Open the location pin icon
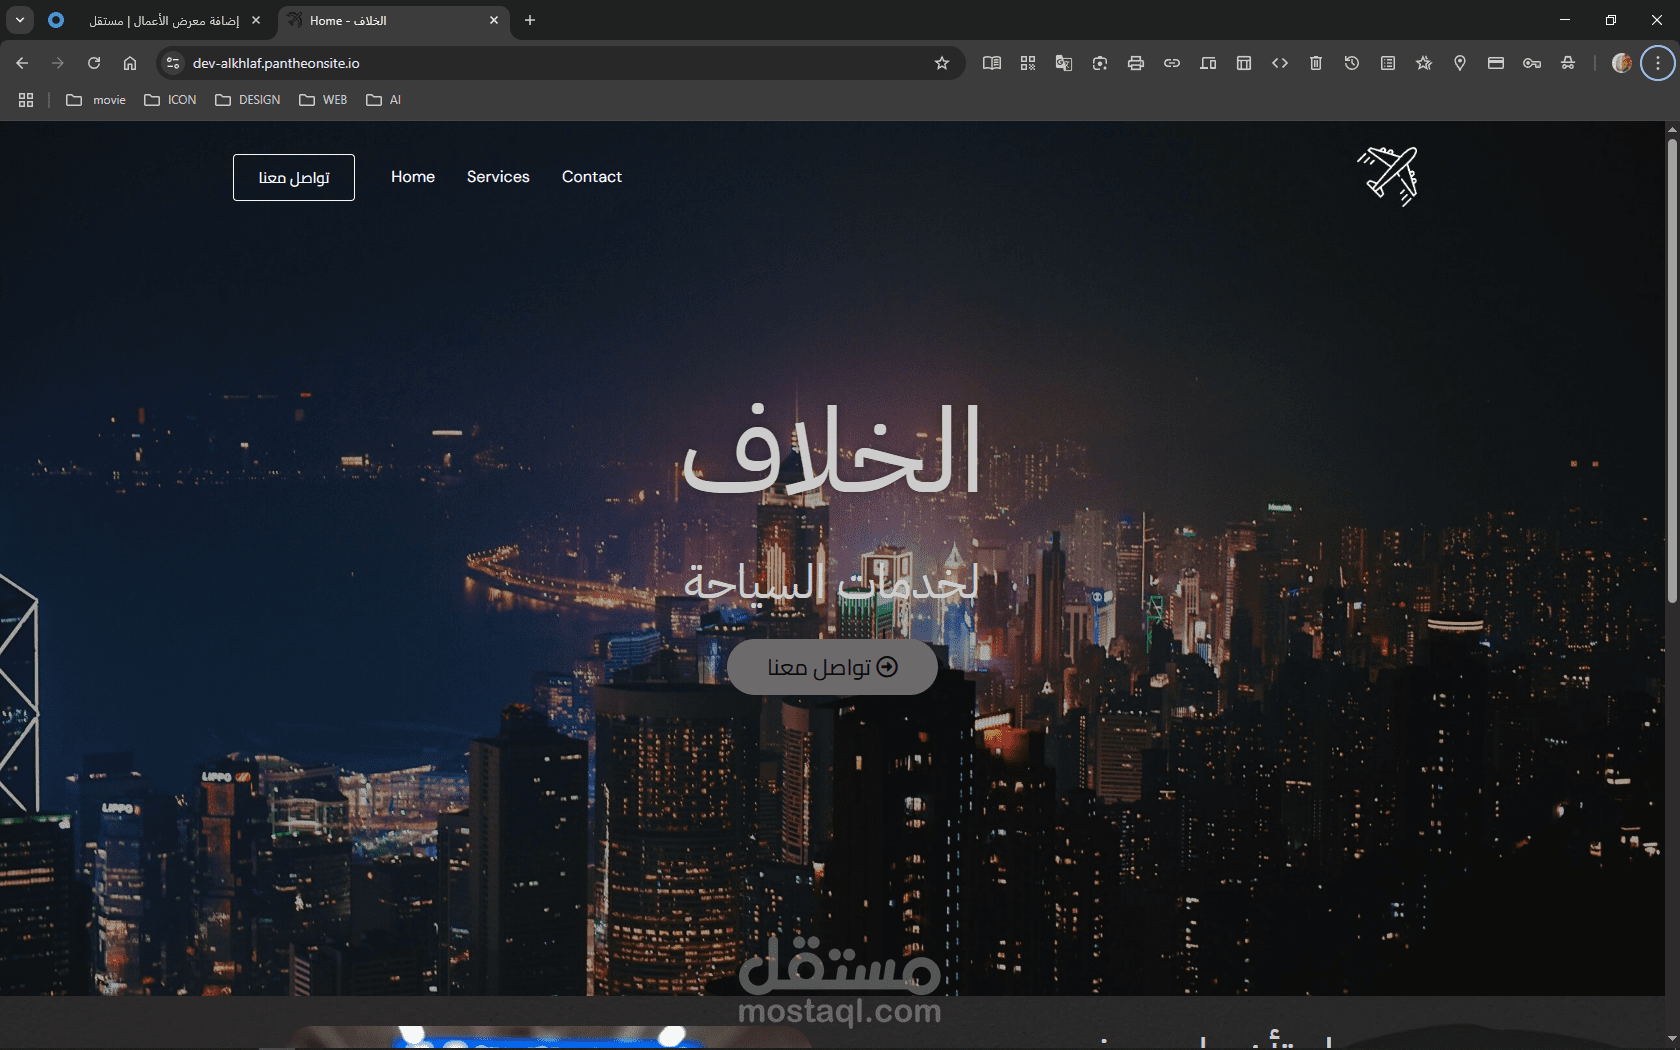 [x=1460, y=63]
